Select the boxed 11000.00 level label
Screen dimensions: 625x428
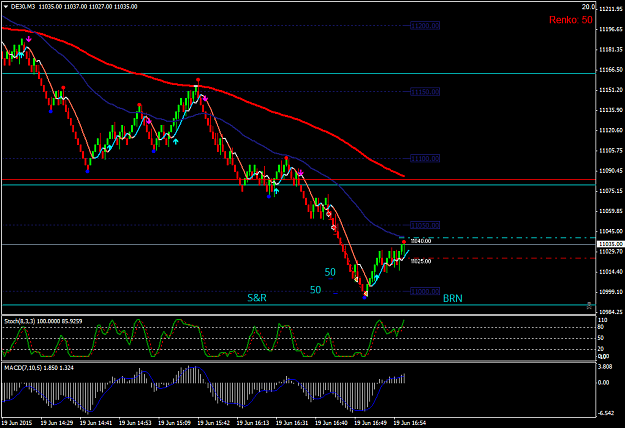[x=425, y=291]
